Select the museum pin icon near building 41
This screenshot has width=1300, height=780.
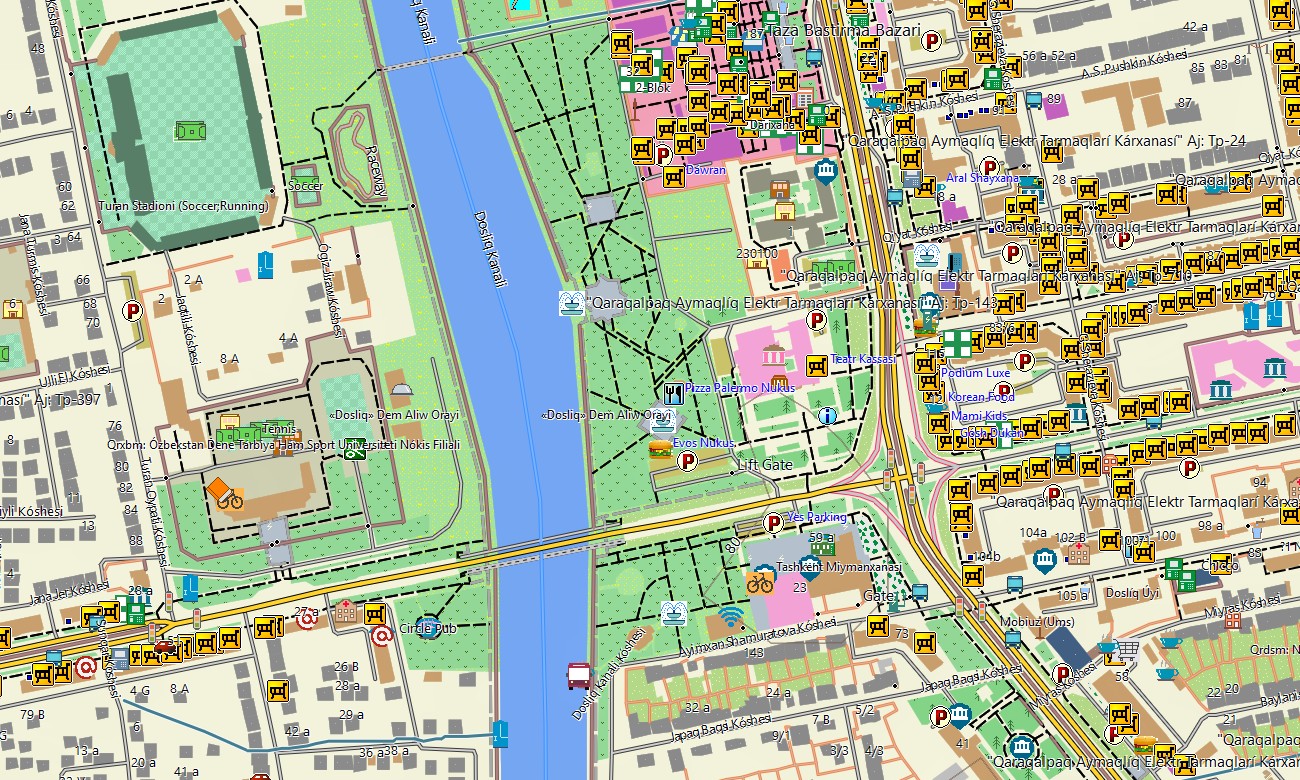[960, 716]
